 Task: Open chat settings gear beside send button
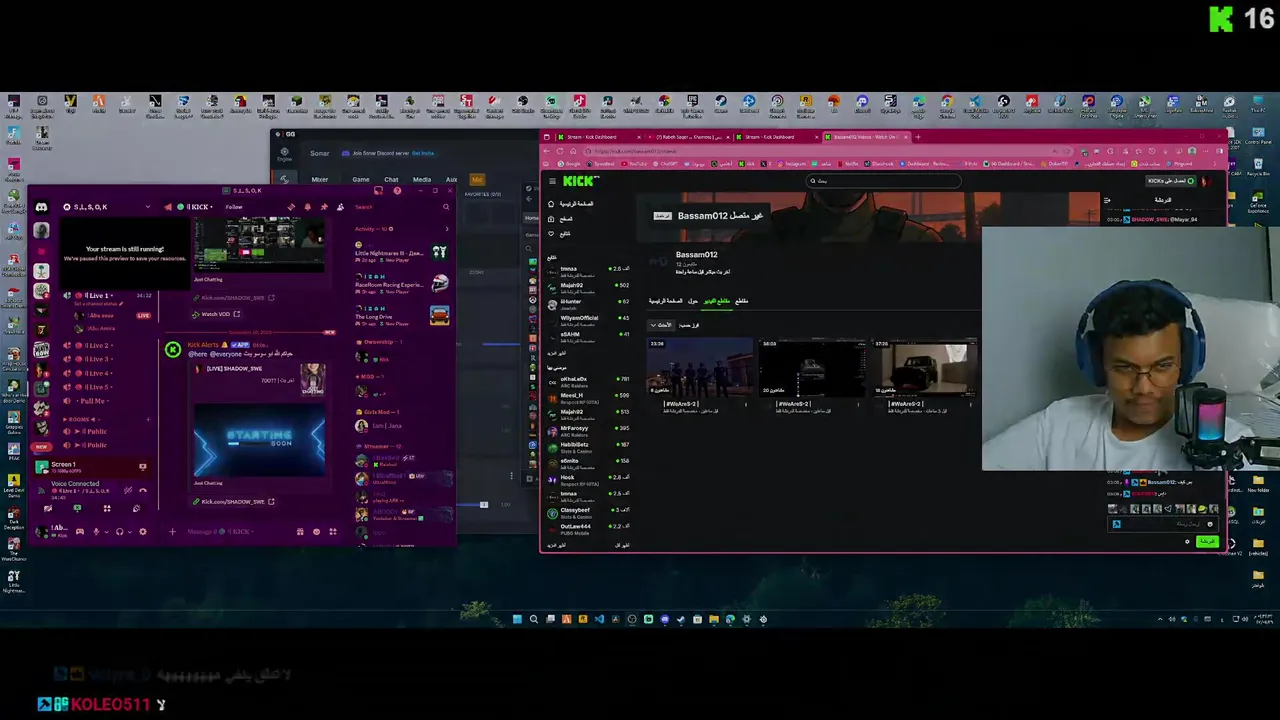click(x=1187, y=541)
